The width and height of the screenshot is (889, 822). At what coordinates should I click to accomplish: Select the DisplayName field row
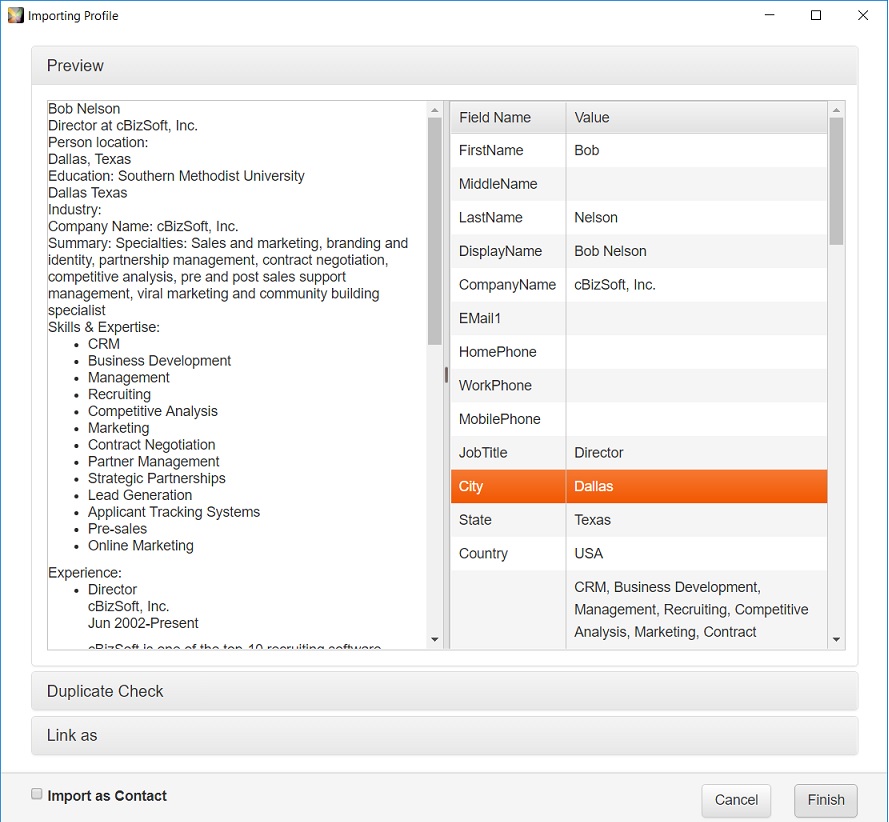point(639,251)
